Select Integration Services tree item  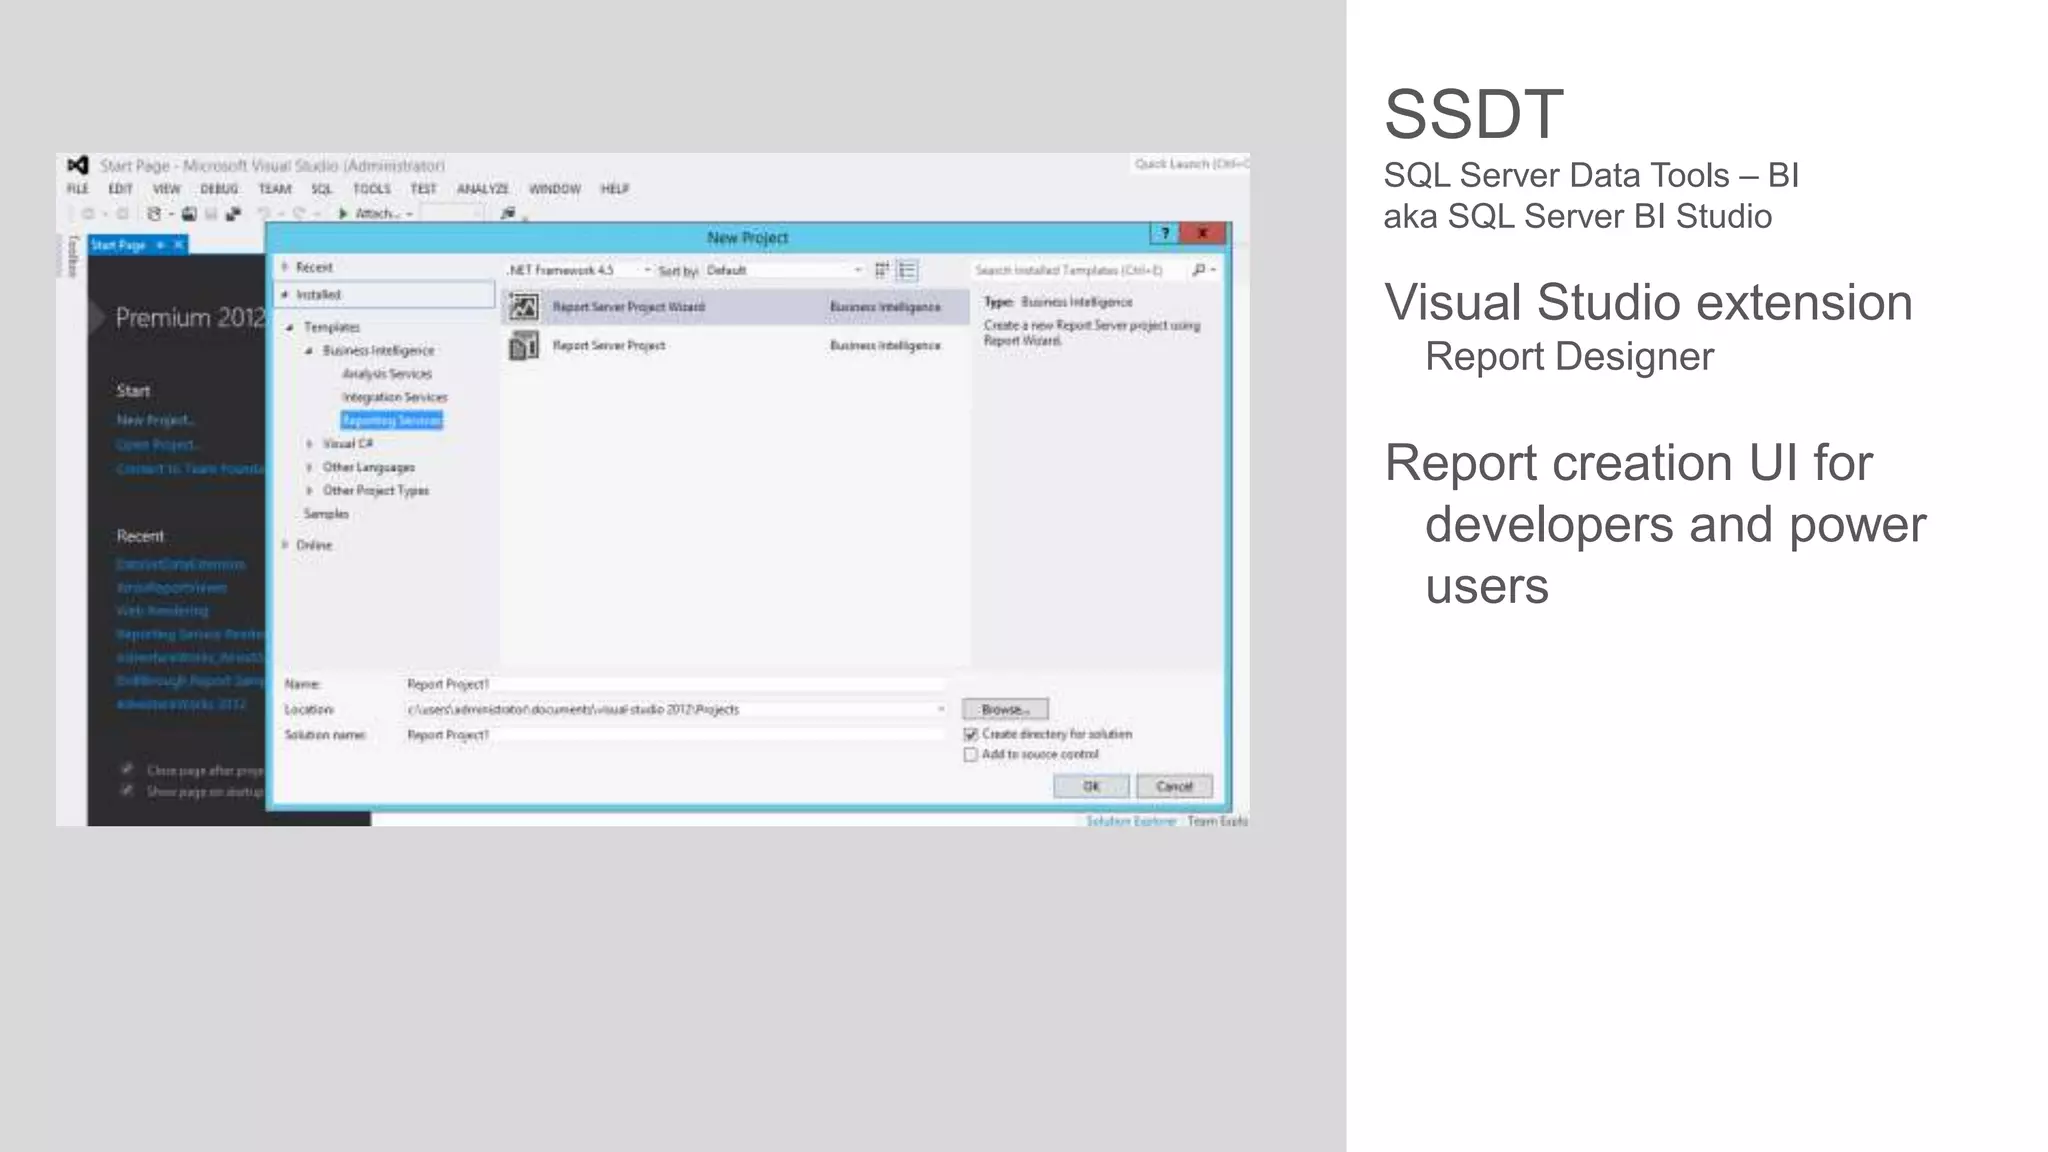click(395, 398)
